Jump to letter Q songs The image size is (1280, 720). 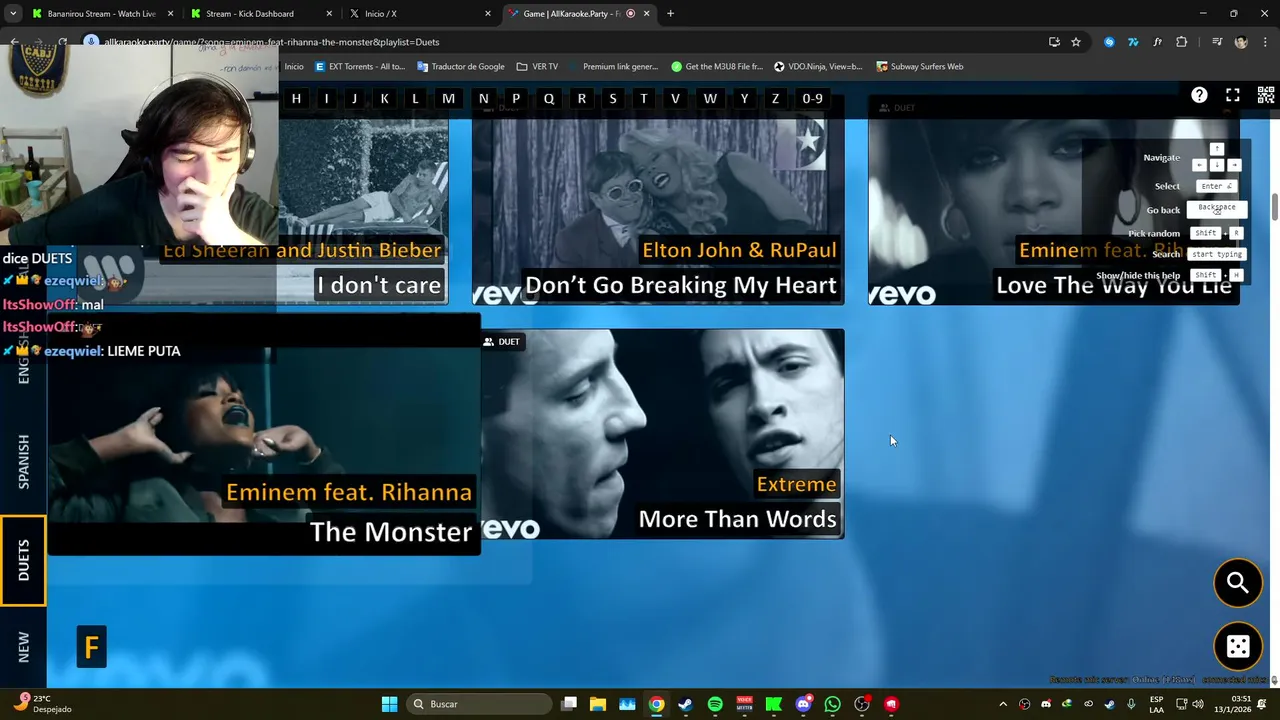coord(548,98)
